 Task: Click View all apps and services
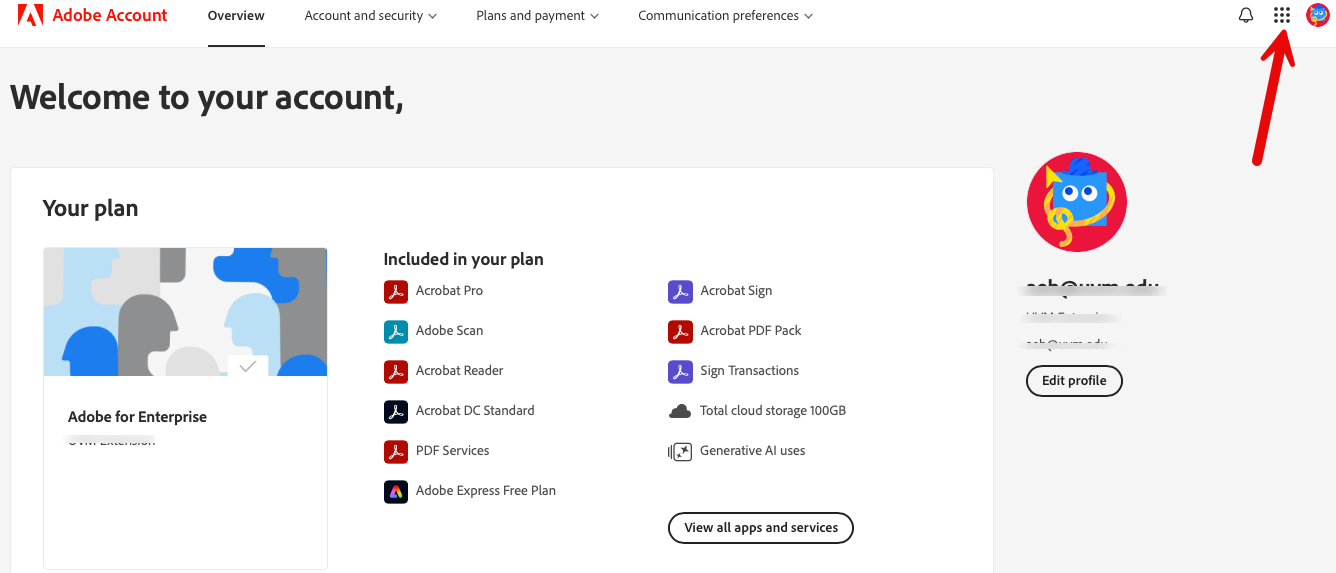pyautogui.click(x=761, y=528)
